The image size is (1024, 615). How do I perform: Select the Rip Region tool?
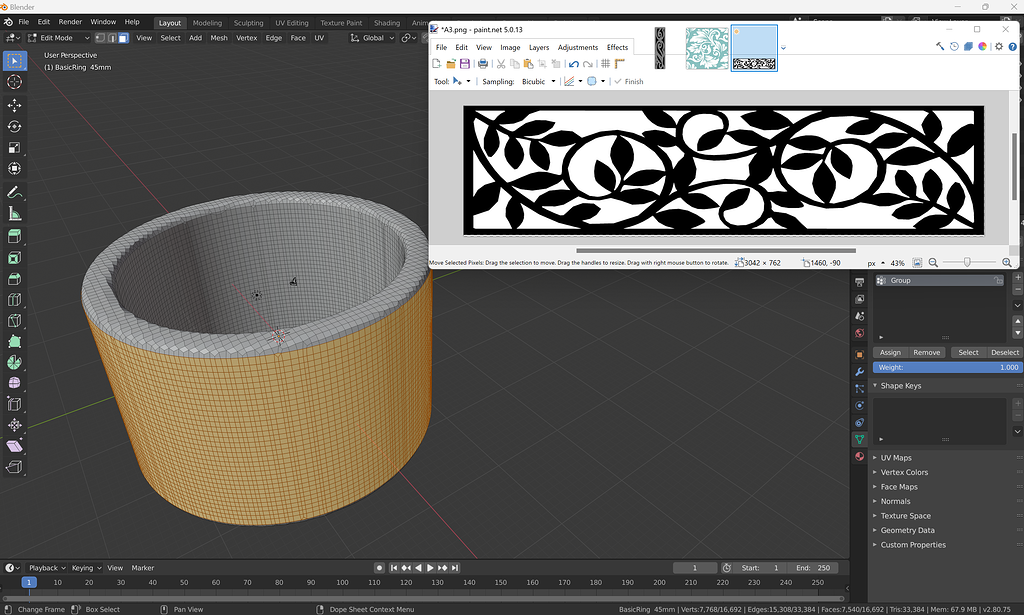tap(14, 467)
